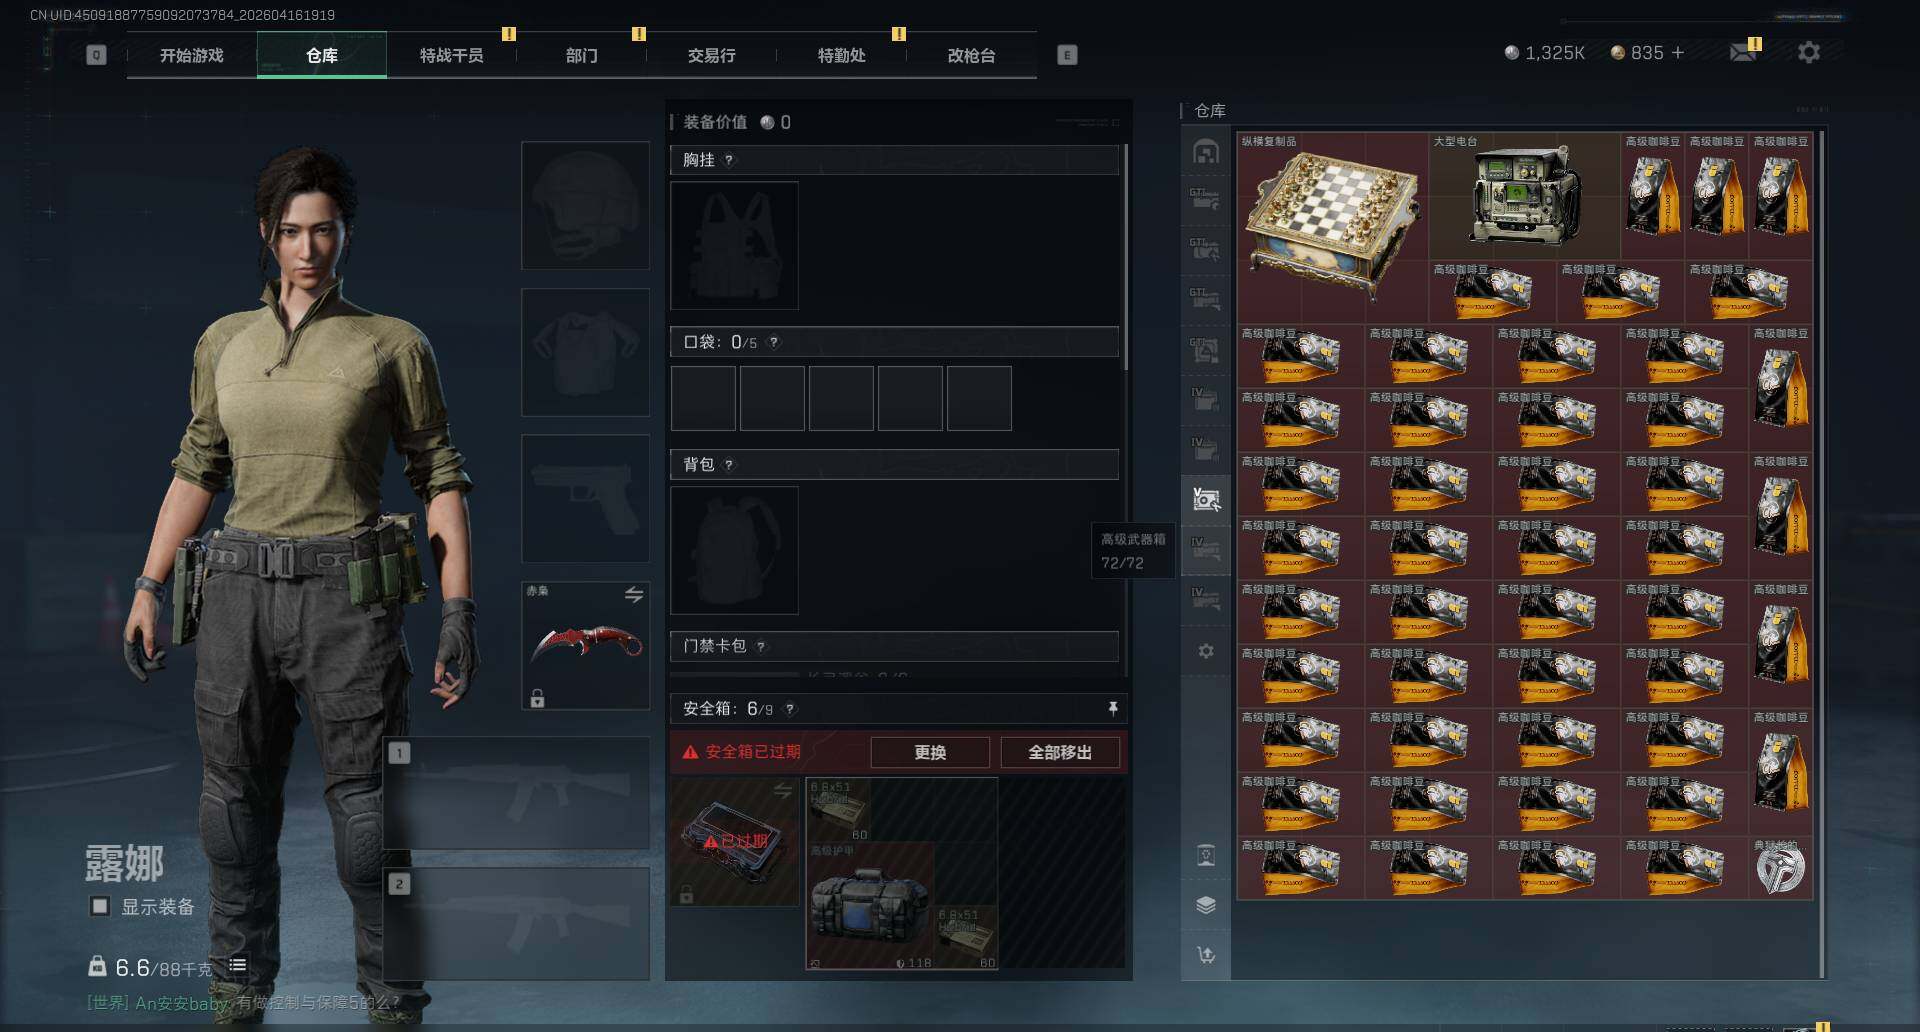Expand the weight details list icon
This screenshot has width=1920, height=1032.
click(238, 965)
